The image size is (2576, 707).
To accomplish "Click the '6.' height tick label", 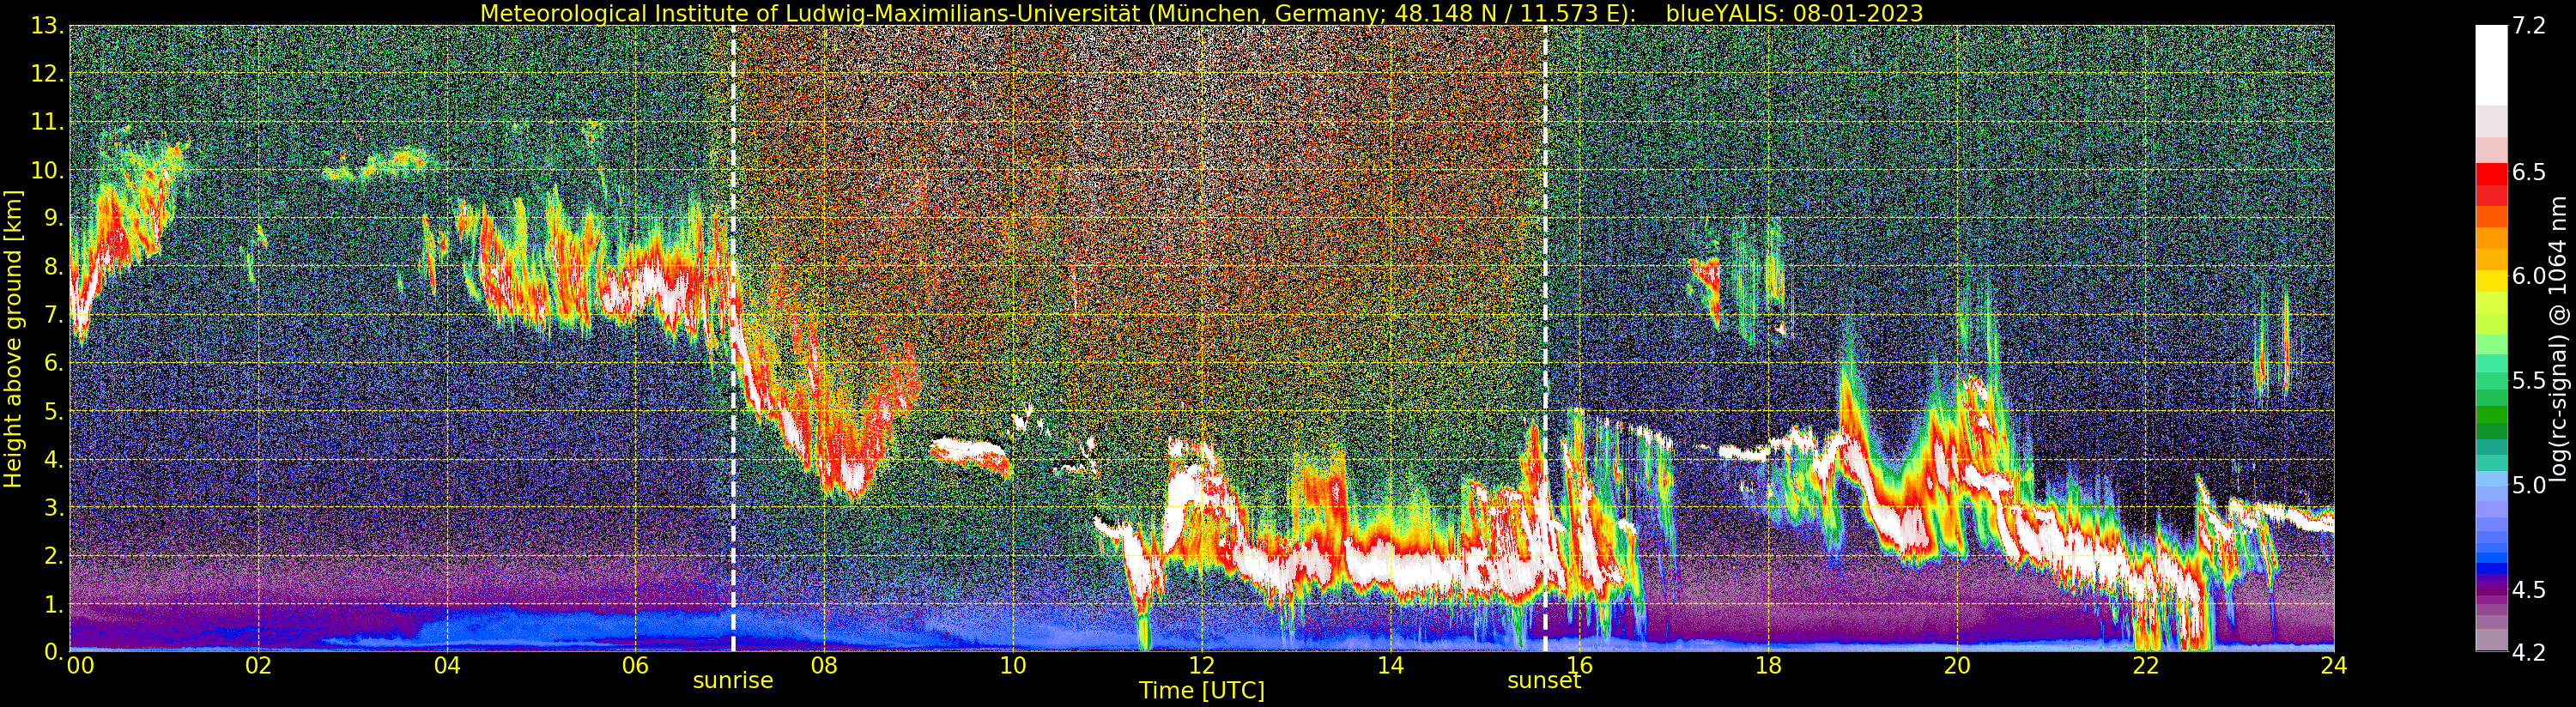I will coord(54,364).
